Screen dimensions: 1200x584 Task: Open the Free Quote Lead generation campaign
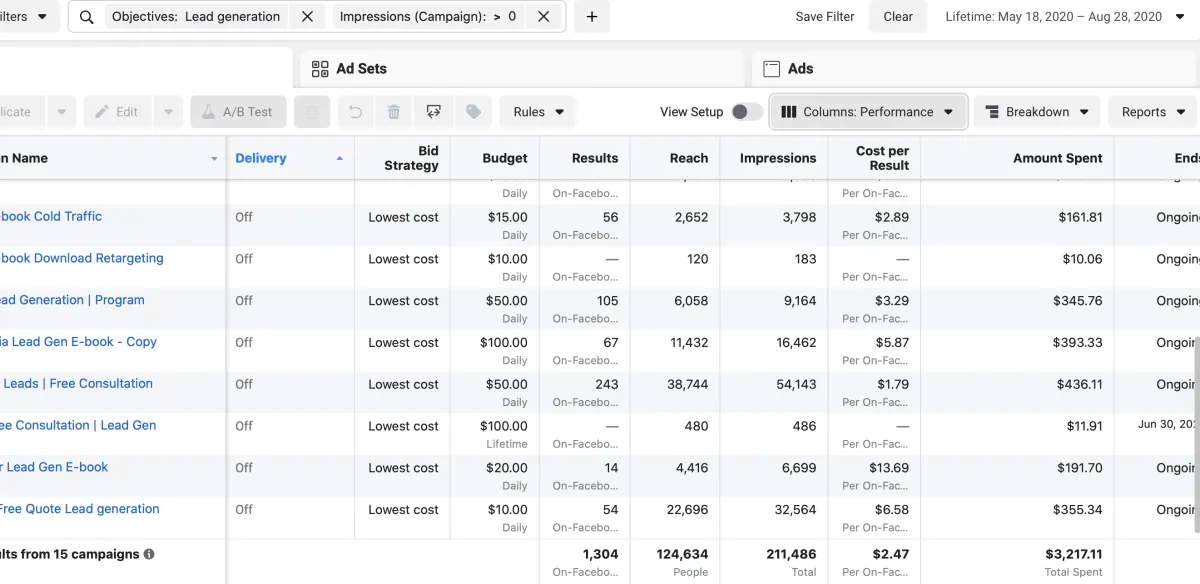(80, 510)
